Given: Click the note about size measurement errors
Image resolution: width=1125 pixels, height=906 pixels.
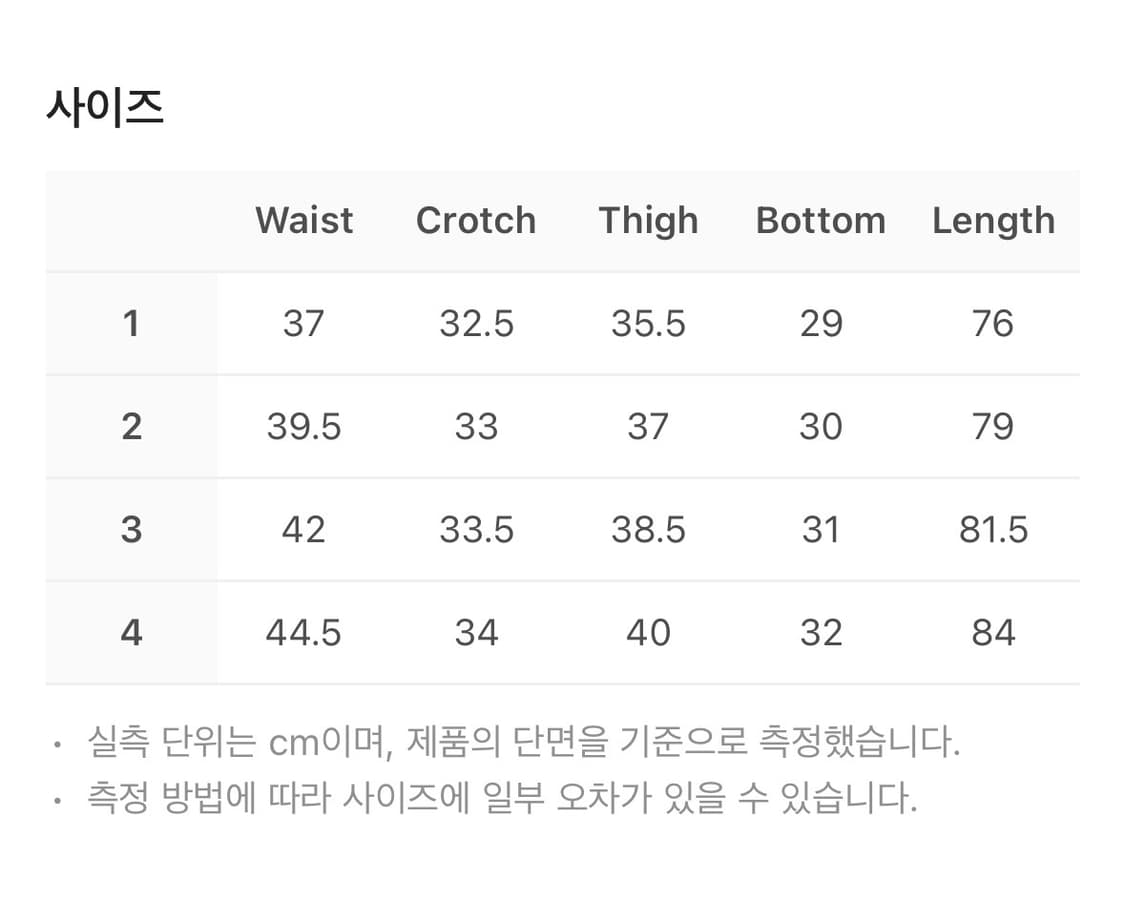Looking at the screenshot, I should click(x=502, y=799).
